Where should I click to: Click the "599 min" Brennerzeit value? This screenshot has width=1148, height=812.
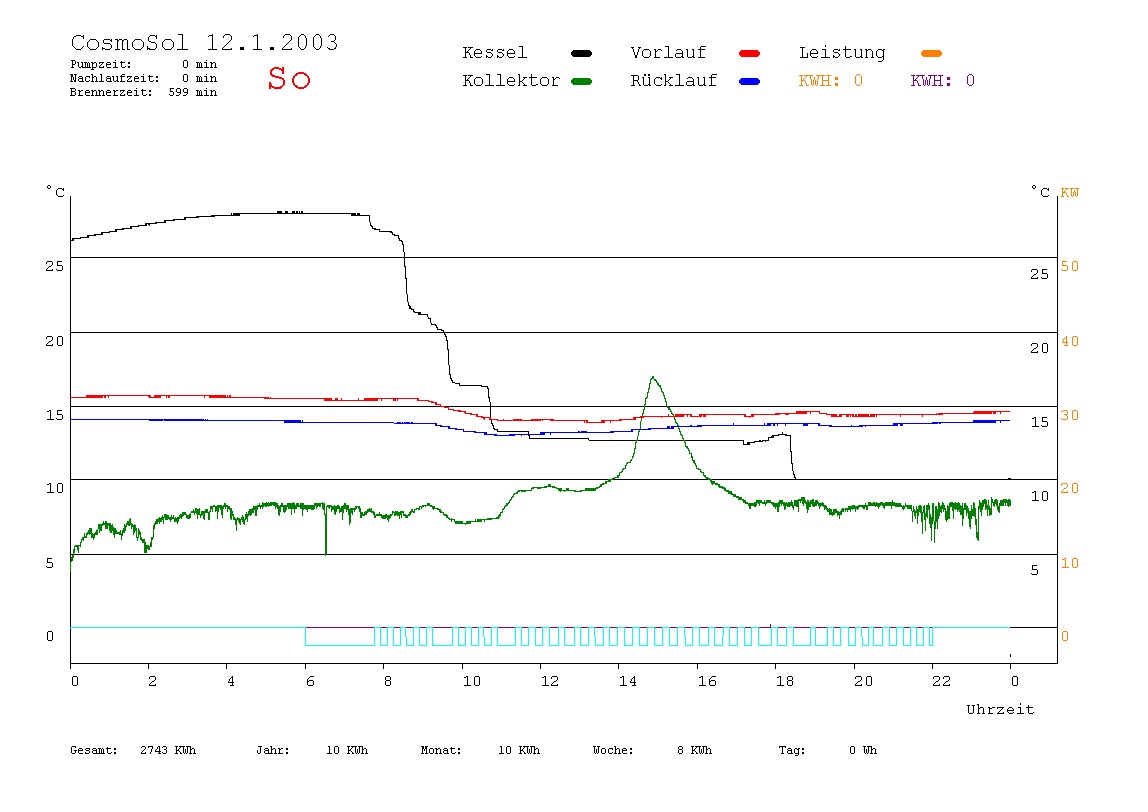pos(193,92)
